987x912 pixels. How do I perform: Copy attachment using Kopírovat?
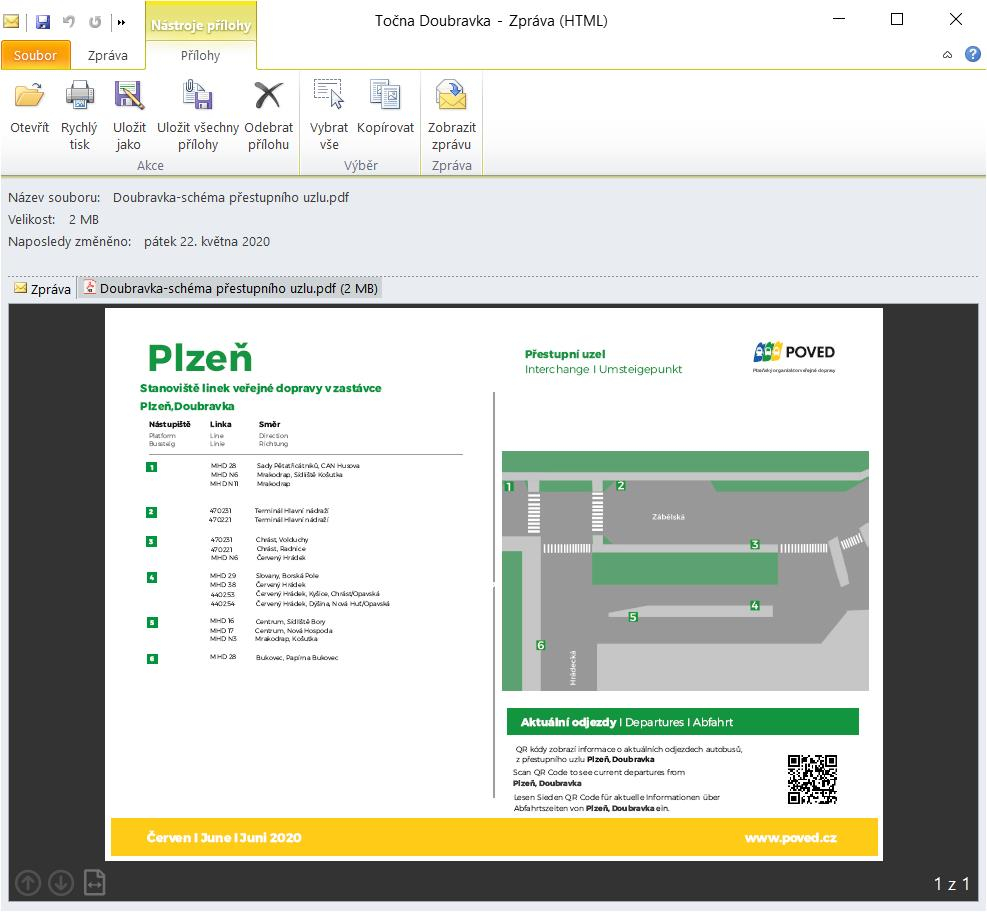point(385,108)
